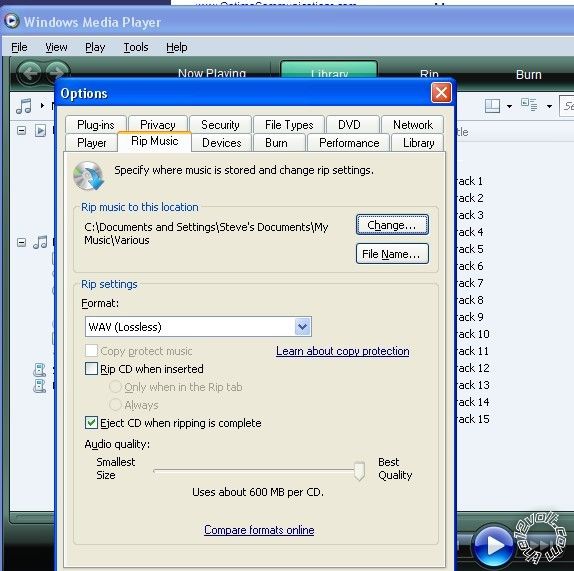
Task: Collapse the Library tree node
Action: 22,242
